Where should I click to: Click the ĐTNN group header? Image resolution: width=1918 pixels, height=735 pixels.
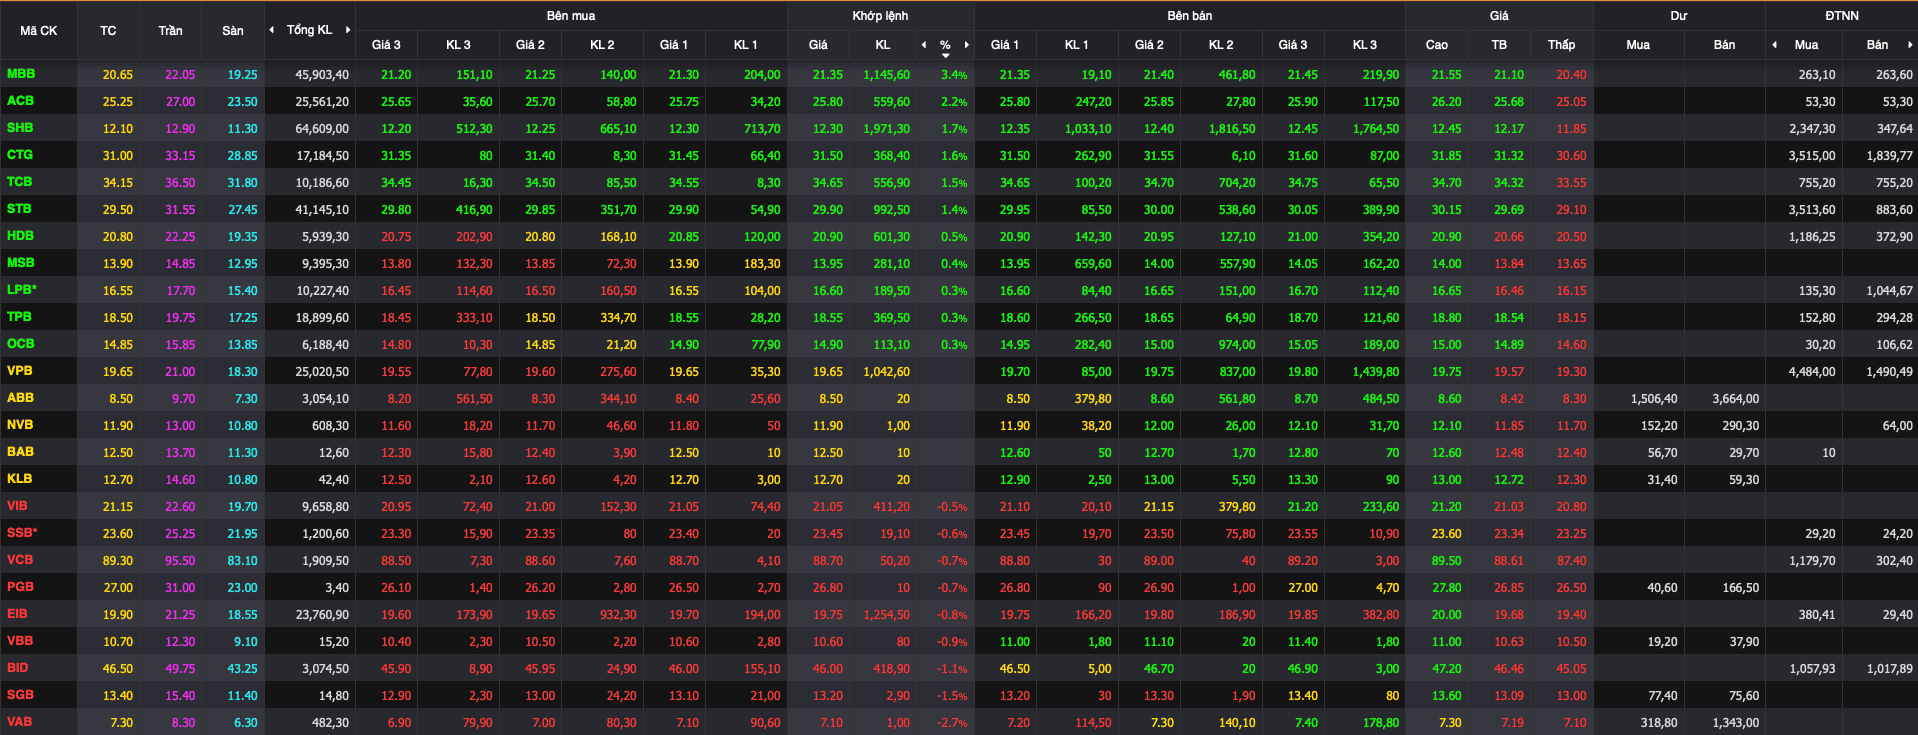click(x=1842, y=16)
